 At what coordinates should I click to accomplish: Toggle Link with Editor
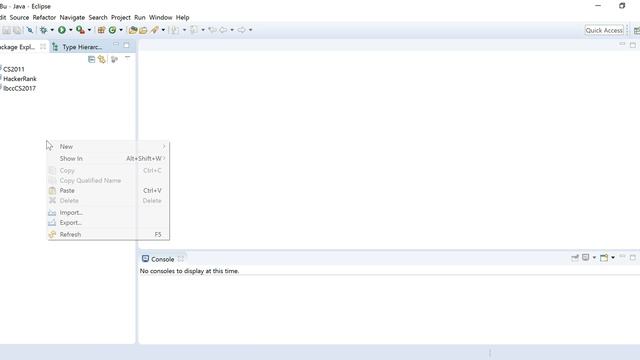pyautogui.click(x=102, y=60)
